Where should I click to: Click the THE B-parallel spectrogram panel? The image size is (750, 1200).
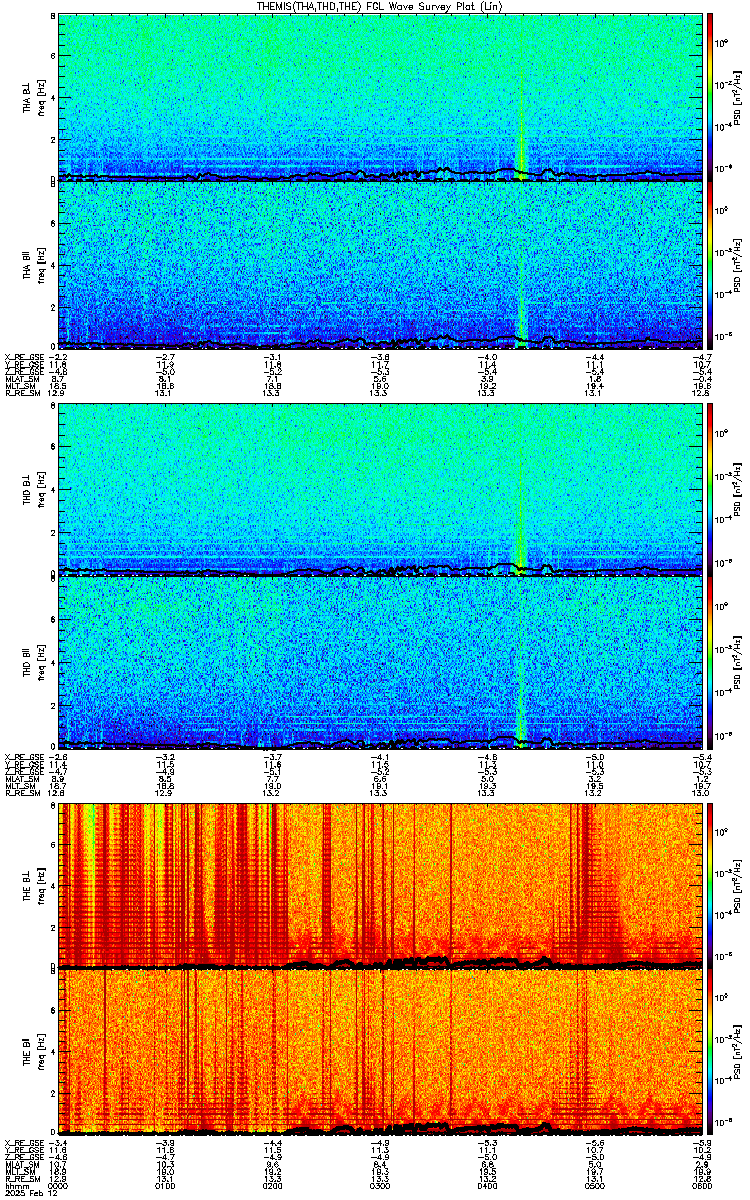[x=381, y=1052]
